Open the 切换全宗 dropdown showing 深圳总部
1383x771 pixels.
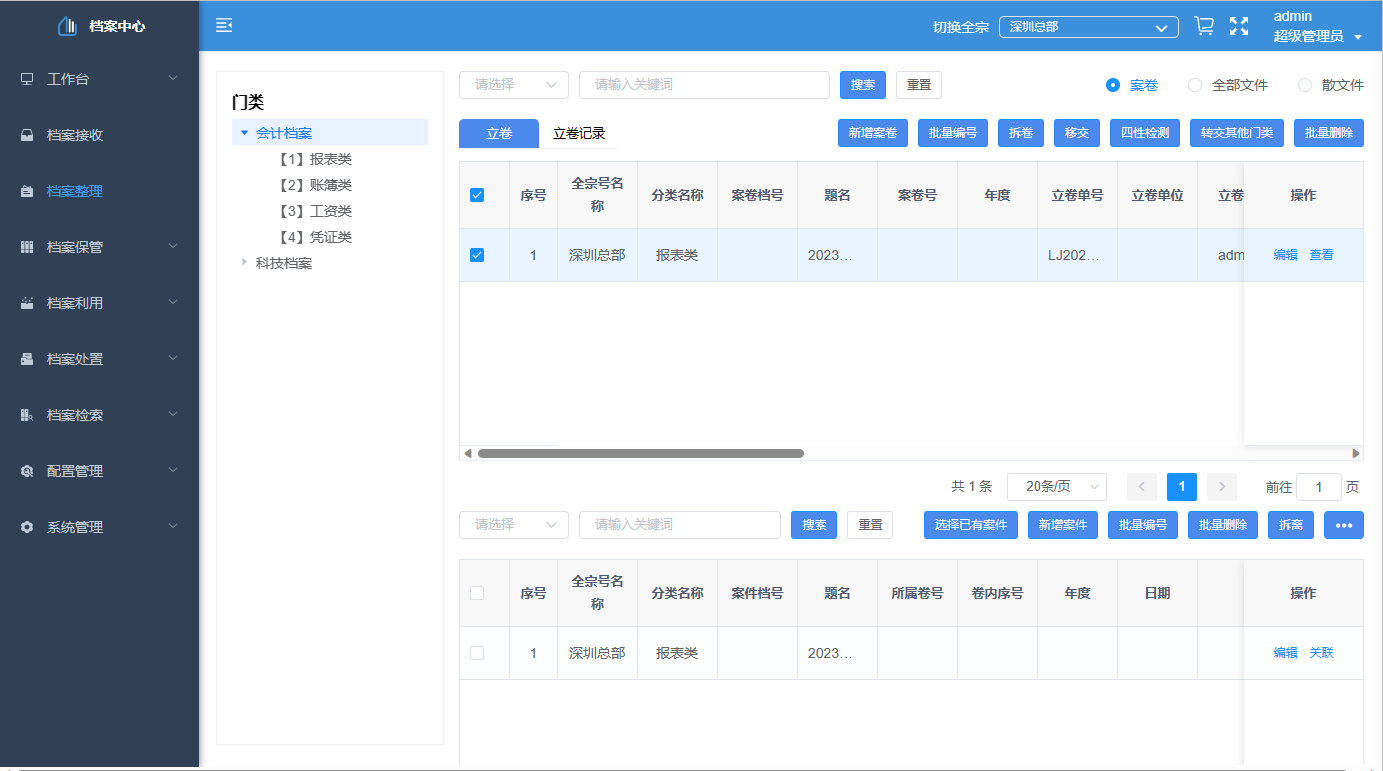tap(1088, 27)
